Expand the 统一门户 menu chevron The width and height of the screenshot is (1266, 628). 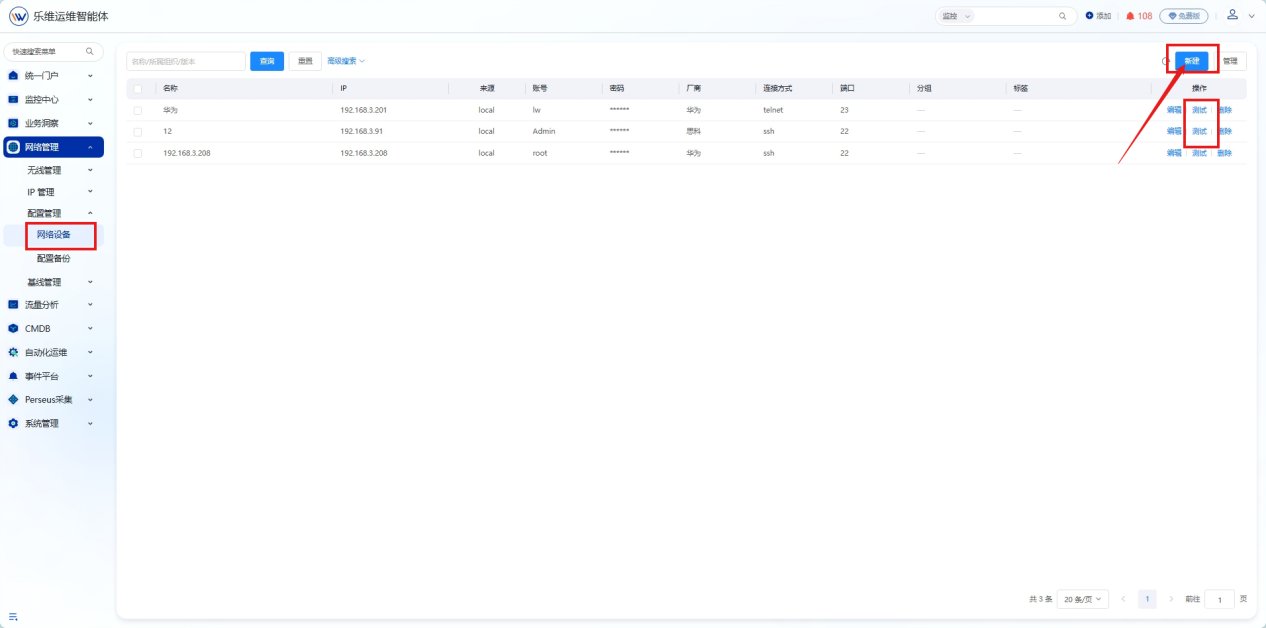coord(90,75)
